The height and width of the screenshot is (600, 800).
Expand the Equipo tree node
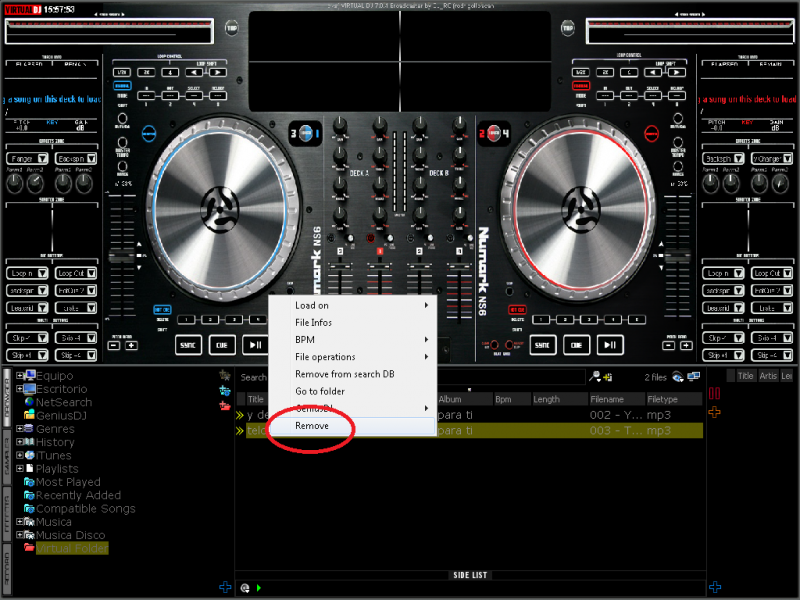(x=19, y=376)
